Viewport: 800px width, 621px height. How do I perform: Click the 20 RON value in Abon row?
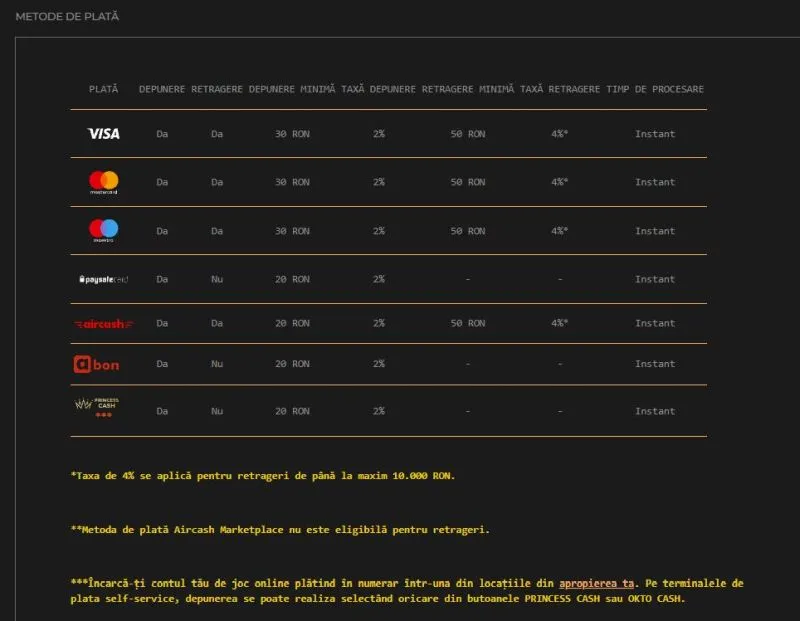292,364
